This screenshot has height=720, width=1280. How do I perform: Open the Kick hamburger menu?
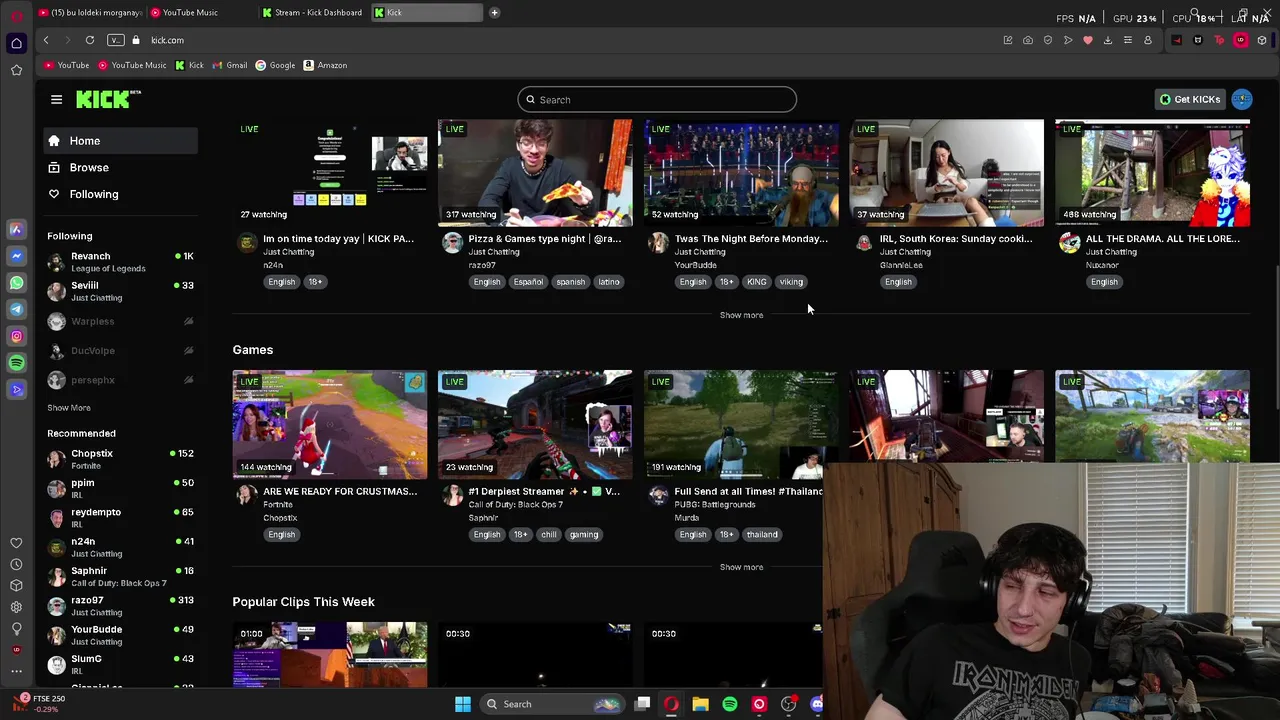coord(56,99)
